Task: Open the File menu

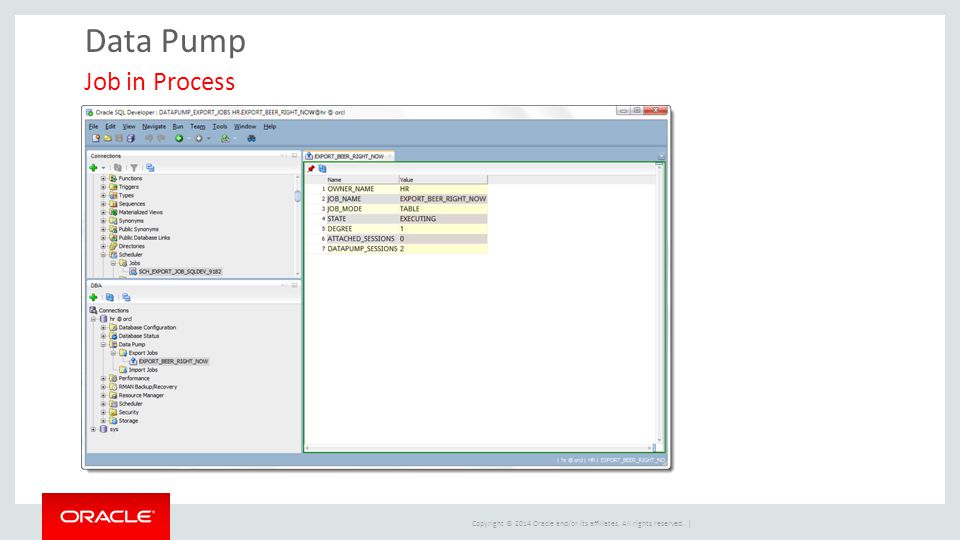Action: point(93,126)
